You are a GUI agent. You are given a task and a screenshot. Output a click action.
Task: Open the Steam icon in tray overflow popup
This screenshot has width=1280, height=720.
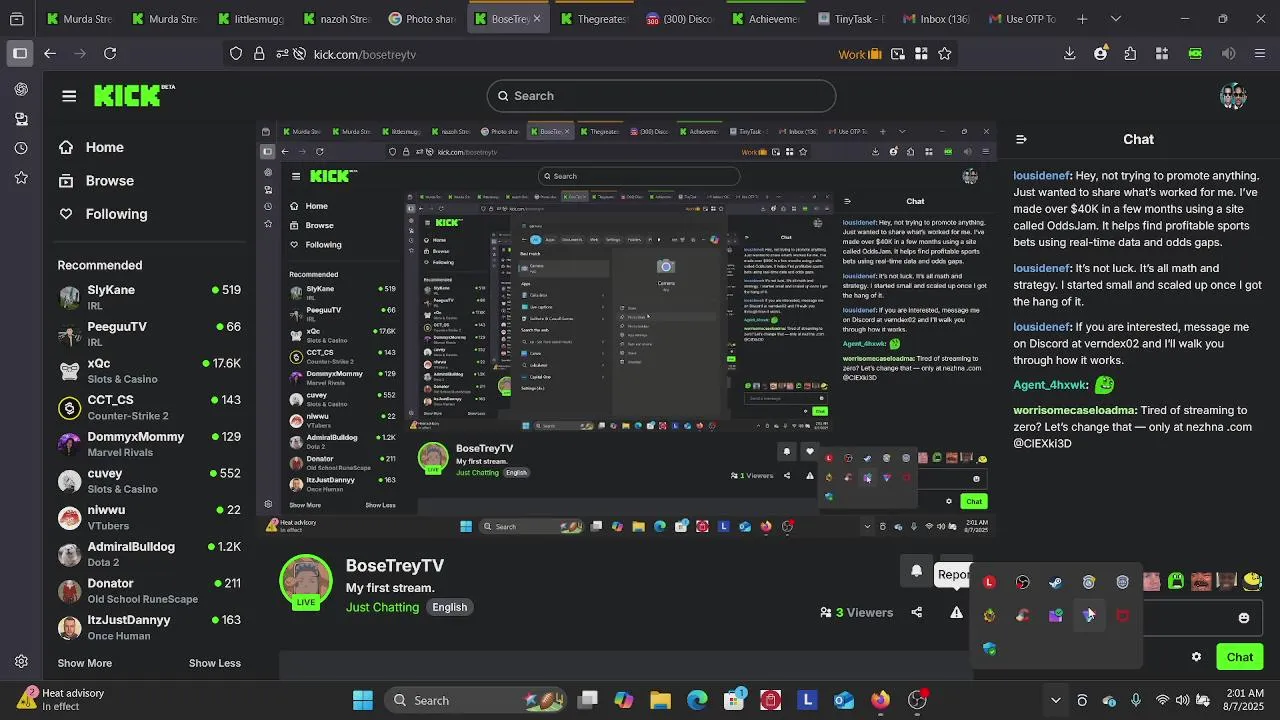(1055, 582)
